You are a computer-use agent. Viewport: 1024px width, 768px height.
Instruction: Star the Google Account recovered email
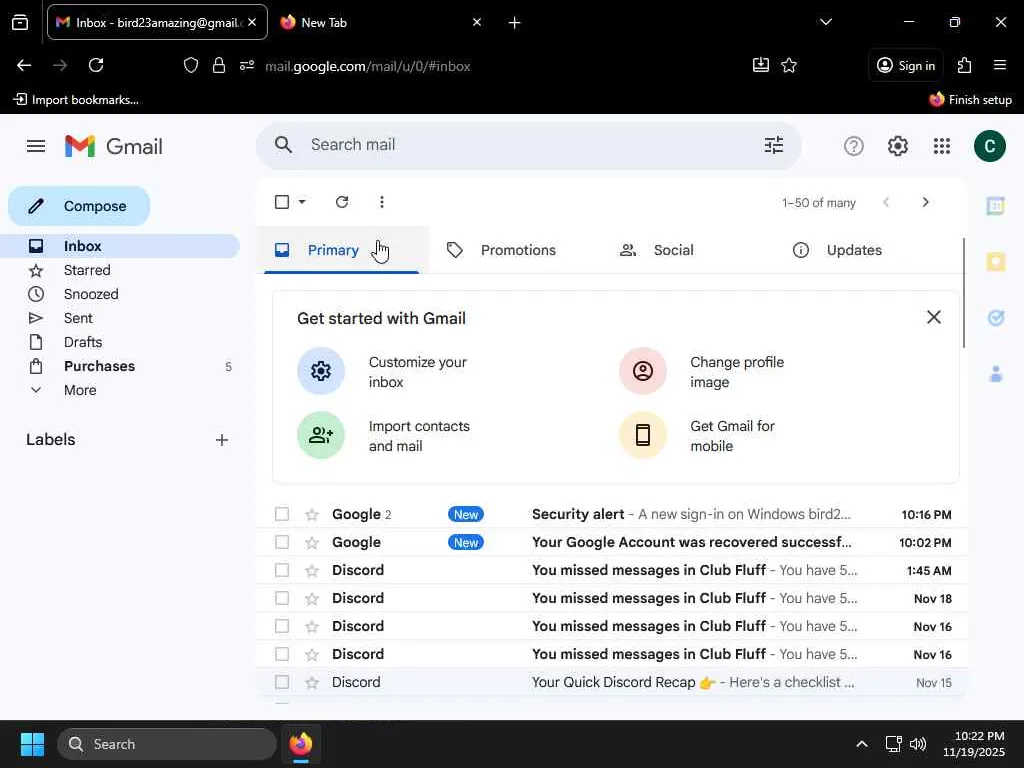pos(312,543)
